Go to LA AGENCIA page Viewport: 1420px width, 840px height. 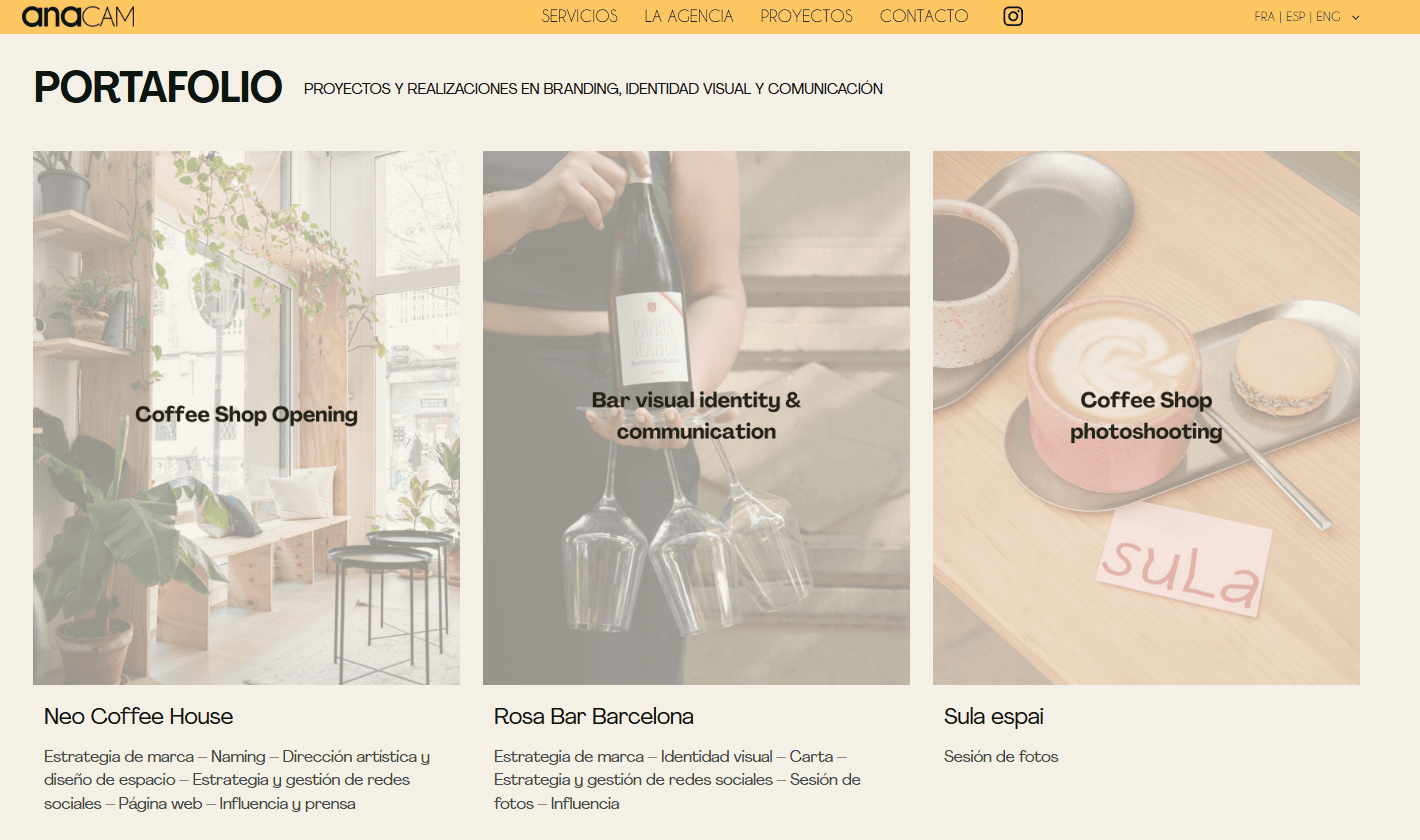688,16
